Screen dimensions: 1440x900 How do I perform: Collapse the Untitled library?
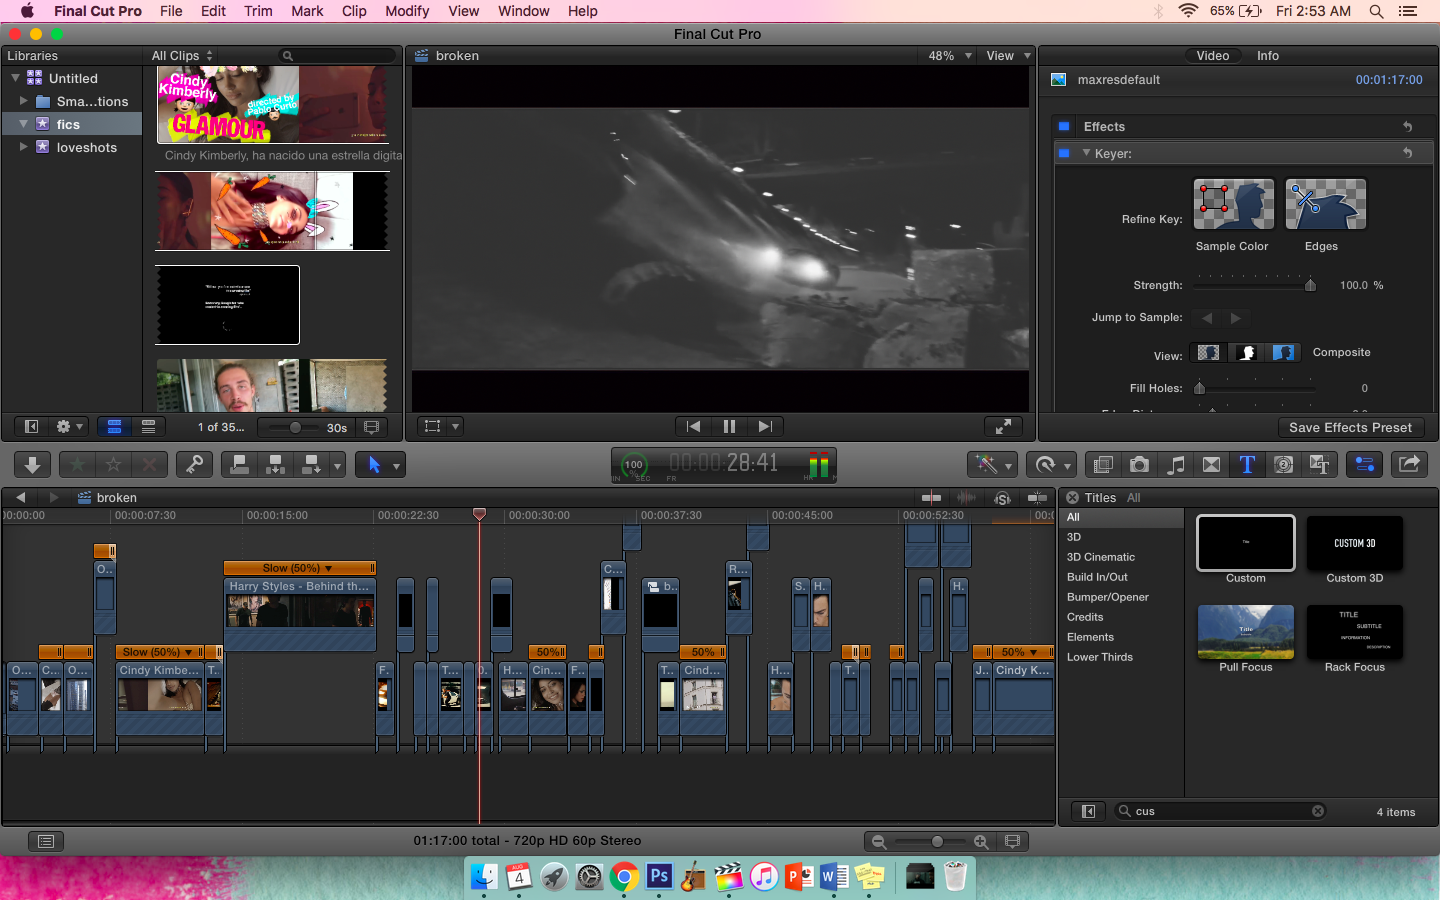coord(15,78)
